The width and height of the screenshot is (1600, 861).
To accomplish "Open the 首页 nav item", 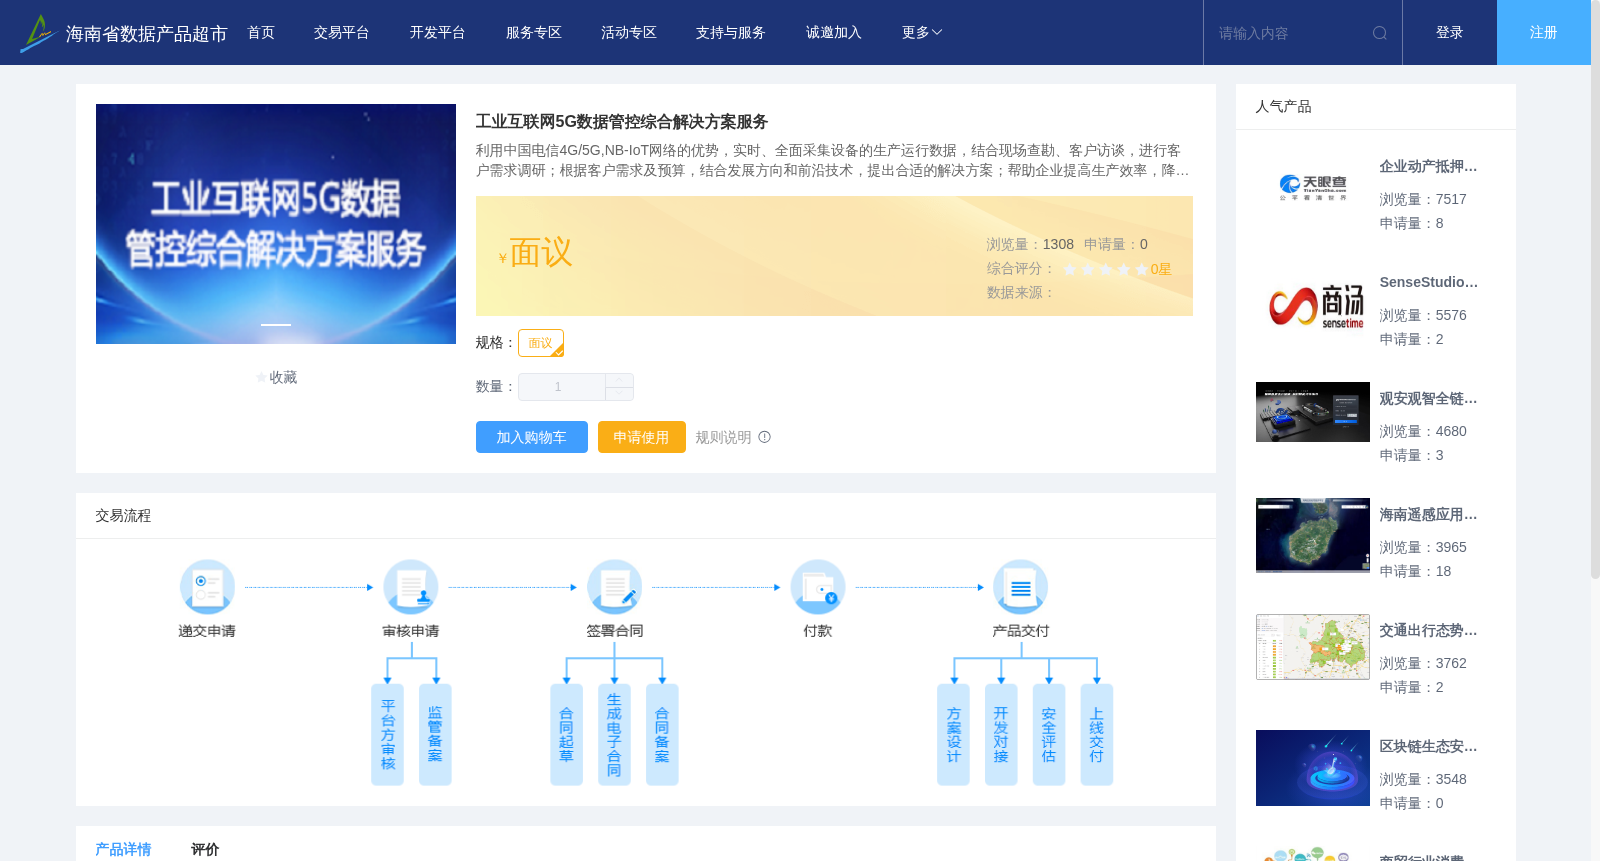I will [x=261, y=33].
